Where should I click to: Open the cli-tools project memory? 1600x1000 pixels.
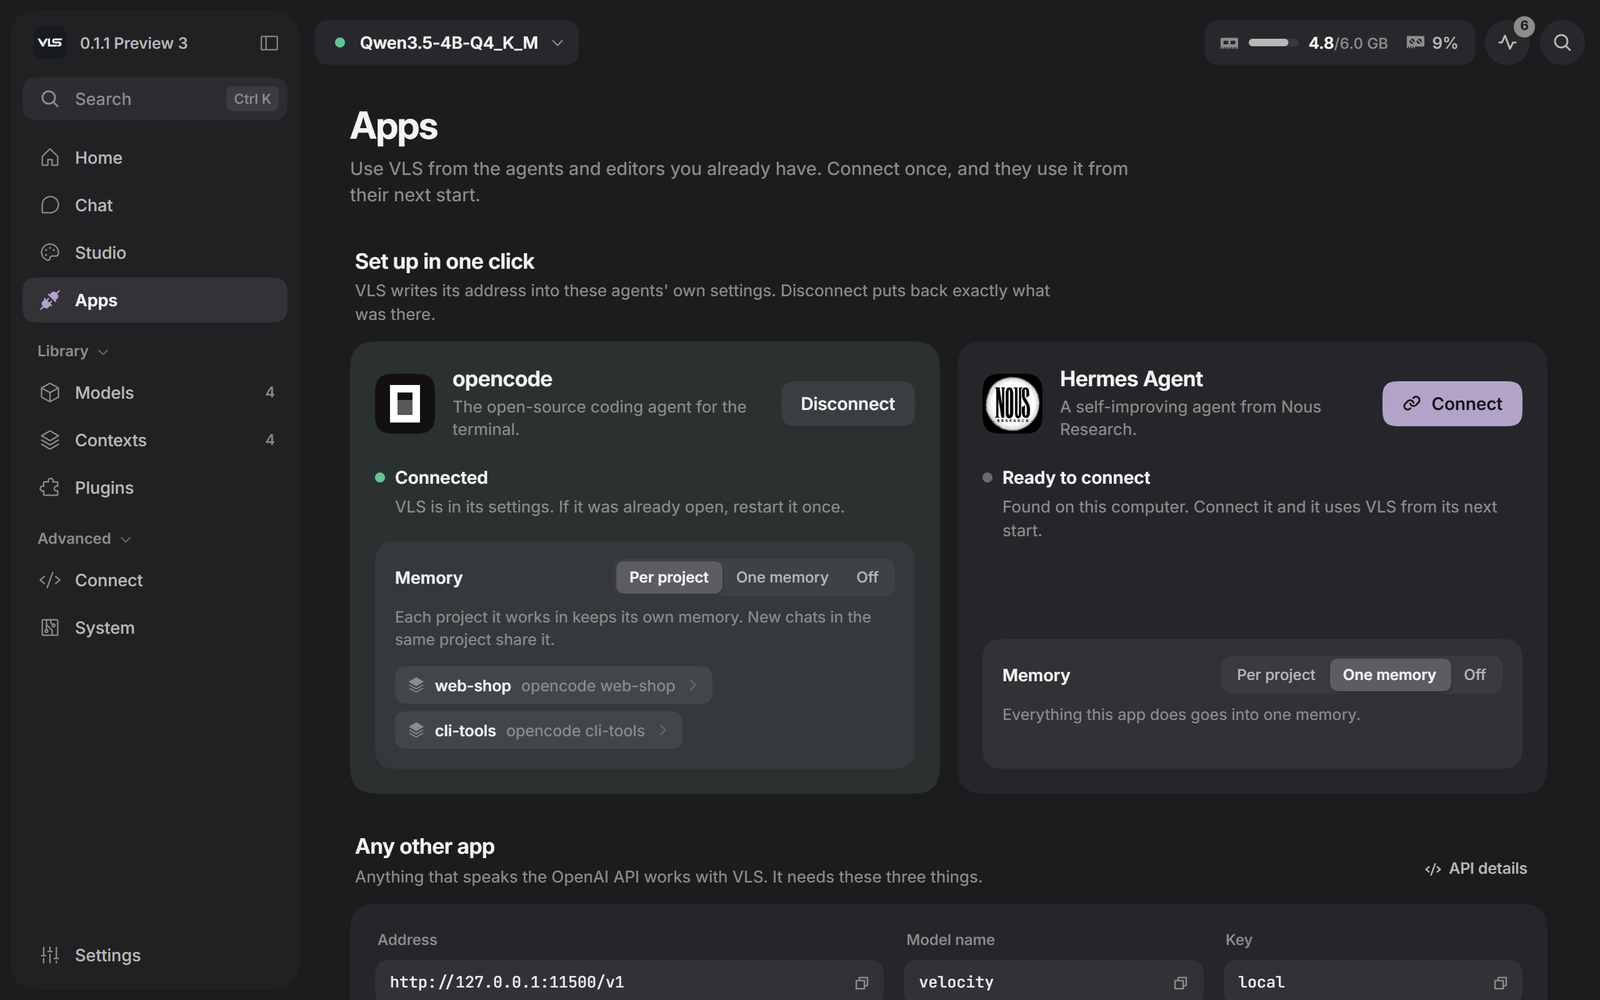(538, 731)
